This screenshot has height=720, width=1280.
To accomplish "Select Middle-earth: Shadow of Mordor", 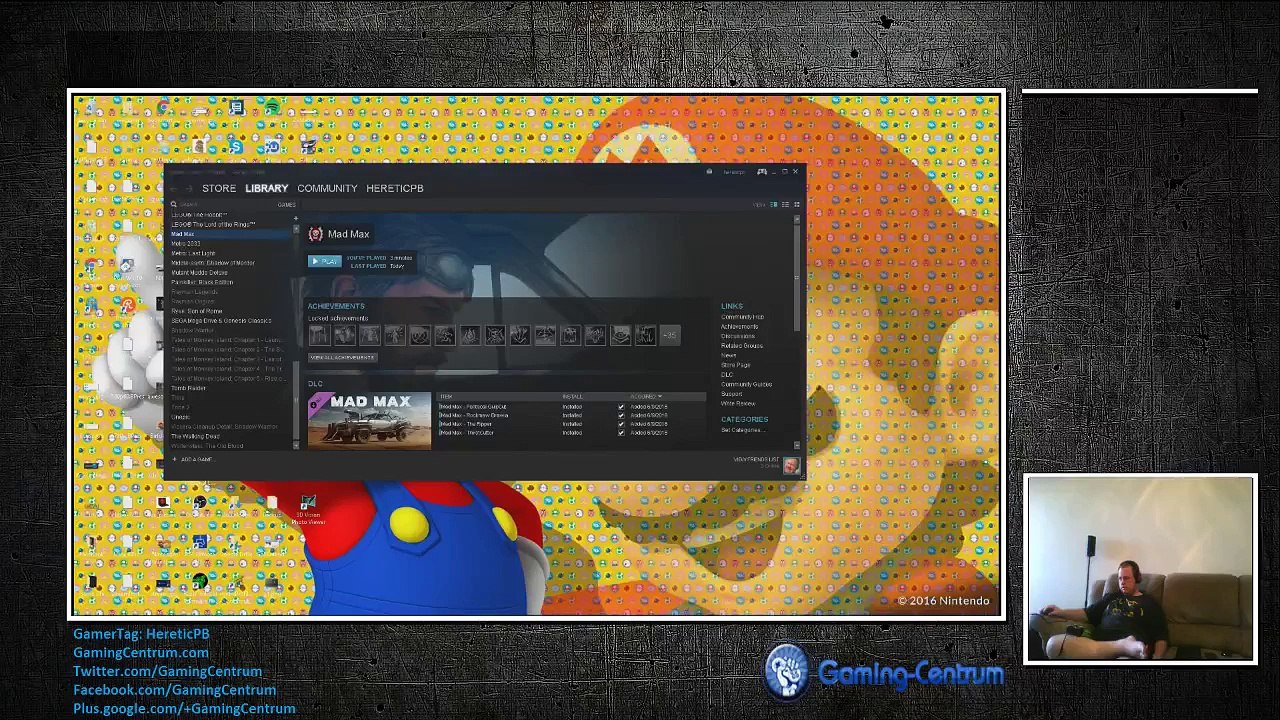I will point(213,263).
